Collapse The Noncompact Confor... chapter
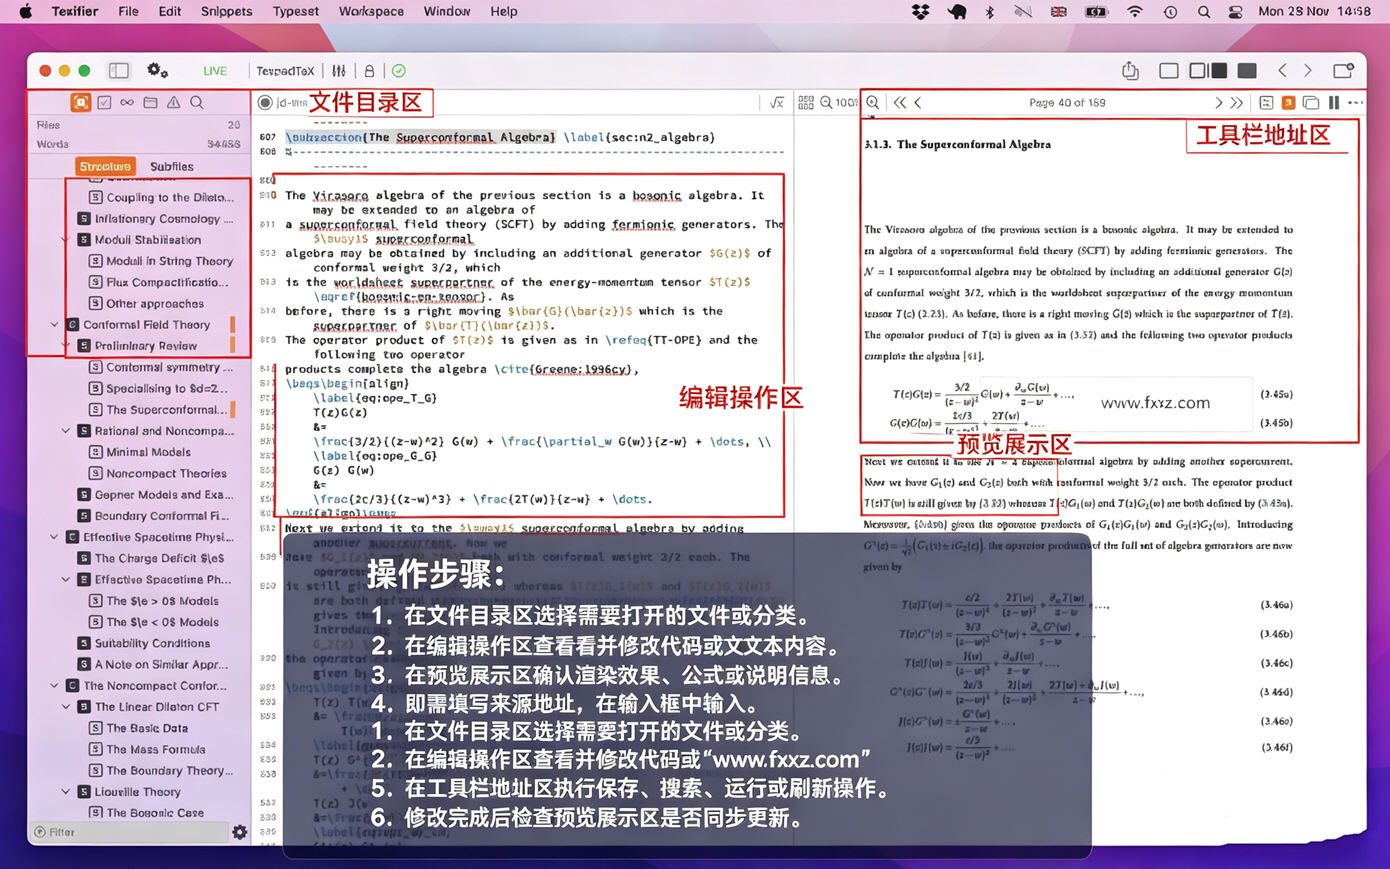Image resolution: width=1390 pixels, height=869 pixels. 54,685
